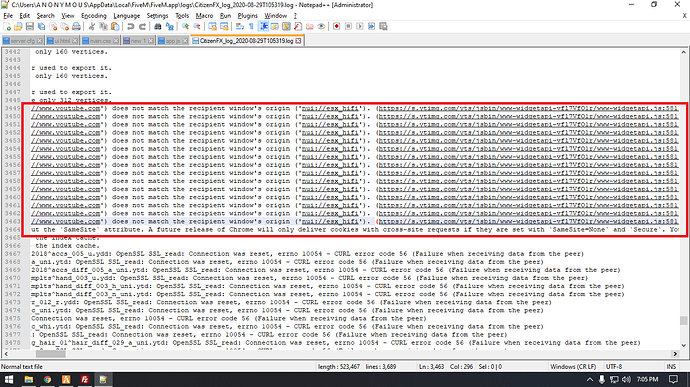Print the document toolbar icon

(x=76, y=26)
